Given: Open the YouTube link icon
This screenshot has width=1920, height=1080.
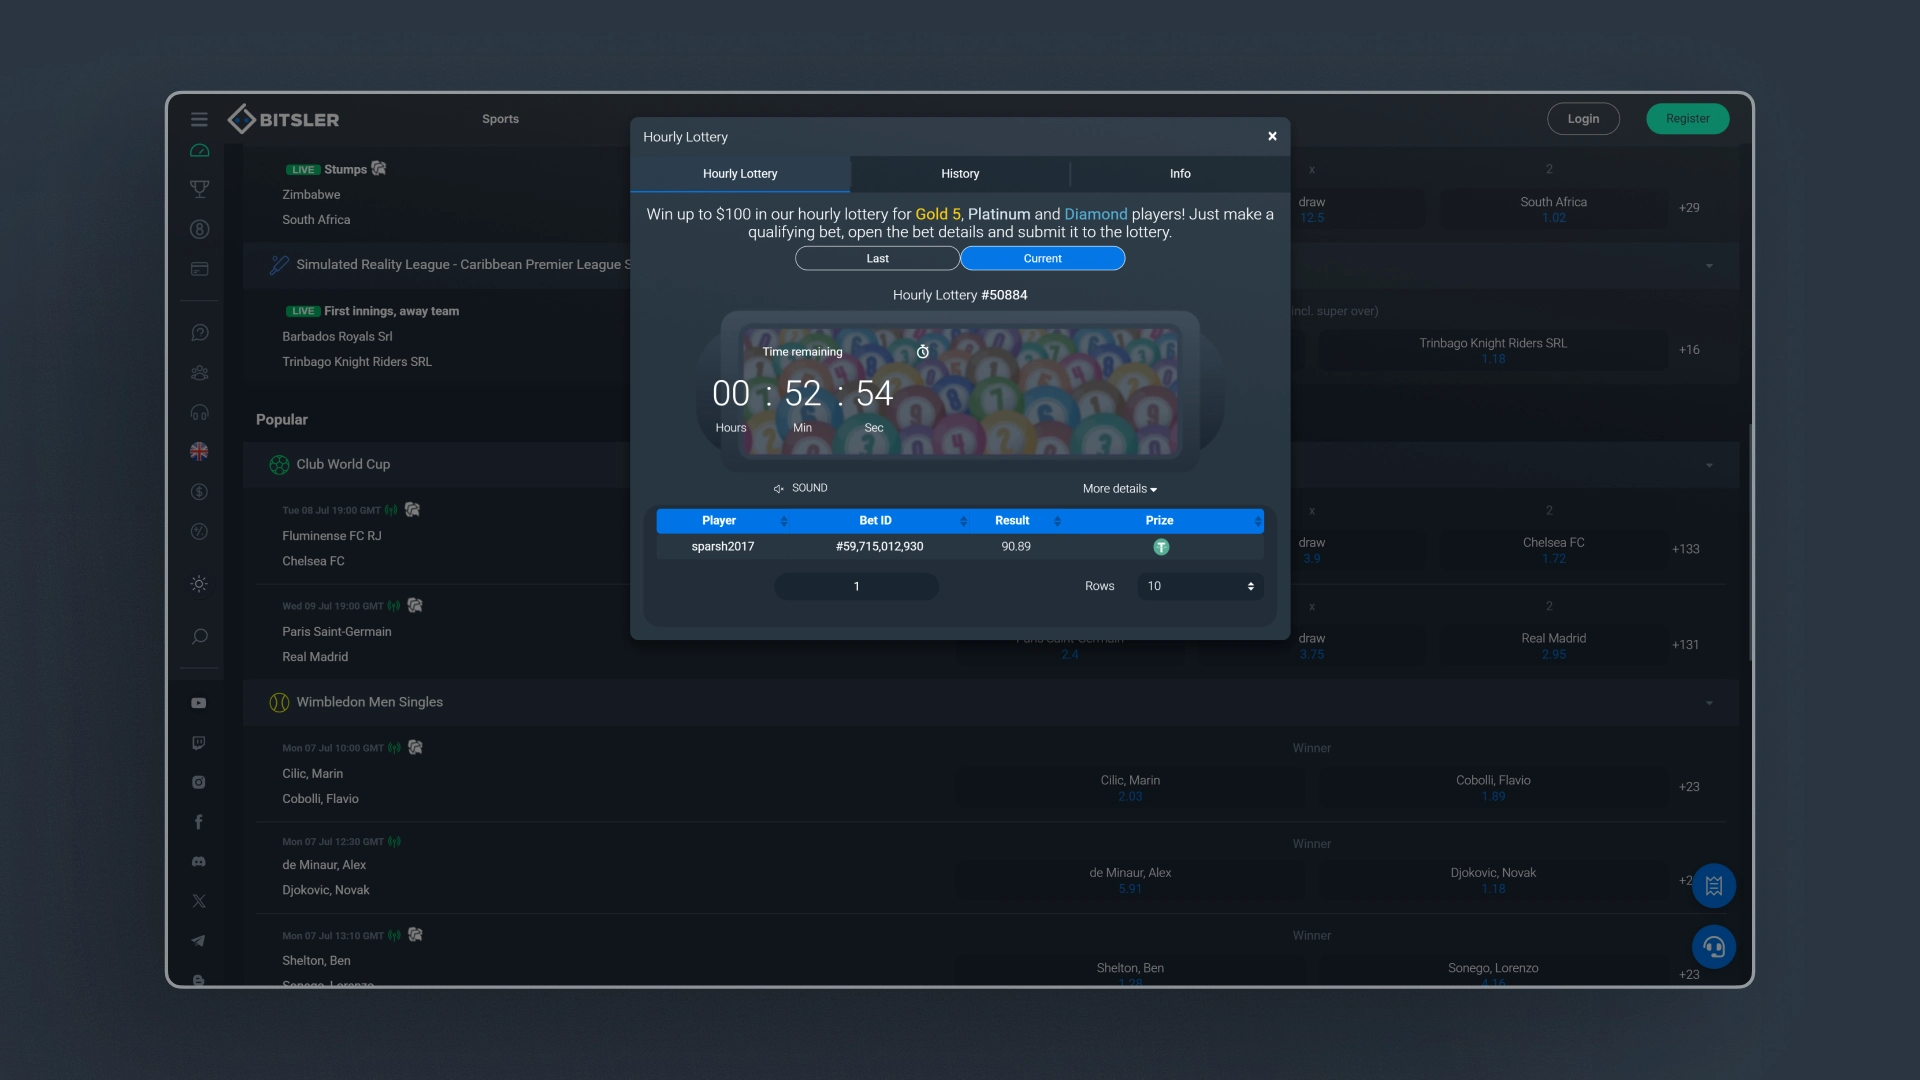Looking at the screenshot, I should point(199,703).
